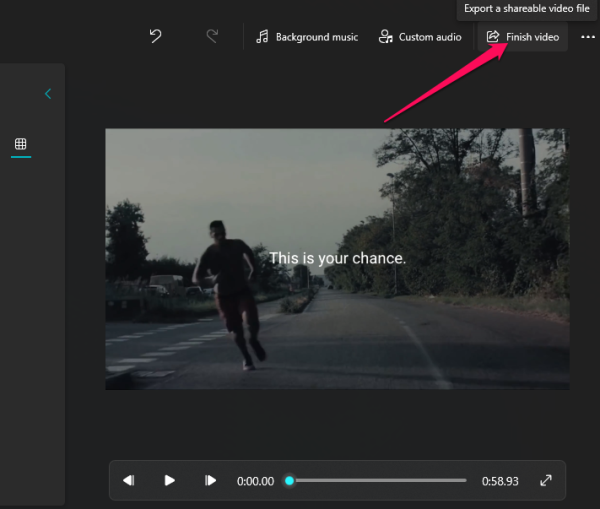This screenshot has width=600, height=509.
Task: Click the seek bar playhead handle
Action: coord(290,480)
